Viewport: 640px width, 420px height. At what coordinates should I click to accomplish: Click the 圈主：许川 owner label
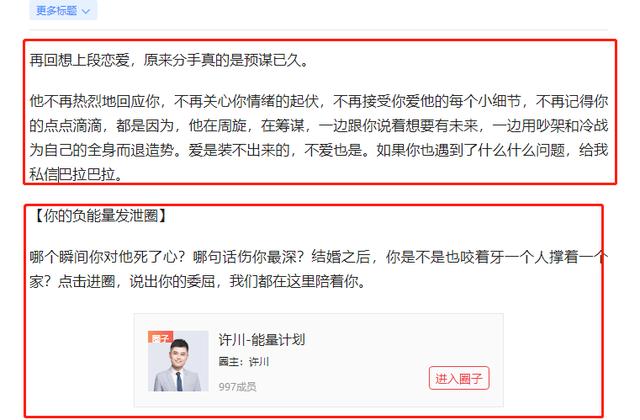[244, 362]
